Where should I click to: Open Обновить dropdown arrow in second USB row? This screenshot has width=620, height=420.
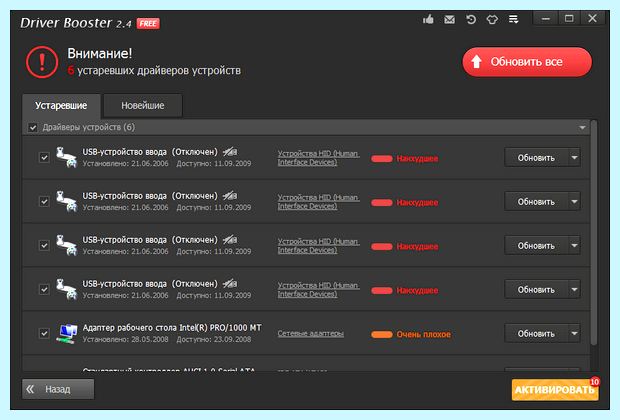point(575,201)
